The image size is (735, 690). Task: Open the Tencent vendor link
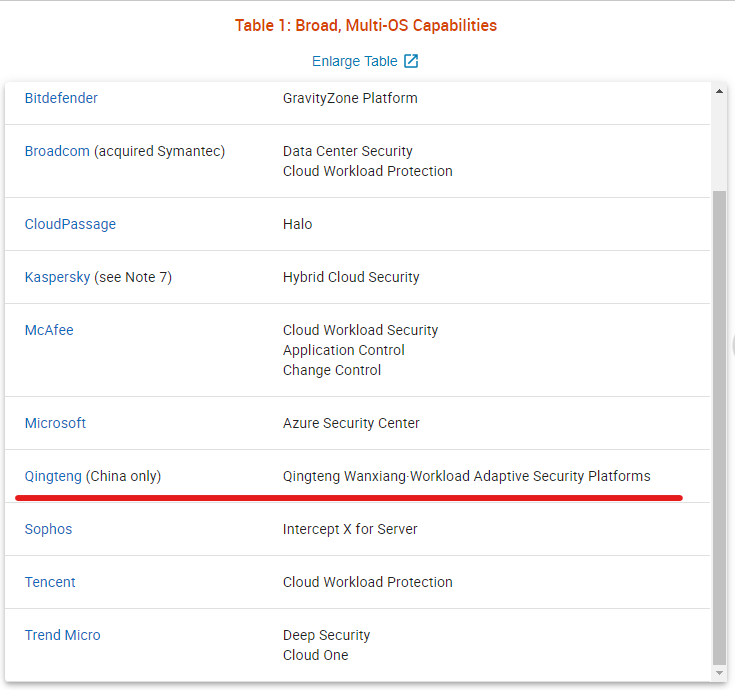point(50,582)
